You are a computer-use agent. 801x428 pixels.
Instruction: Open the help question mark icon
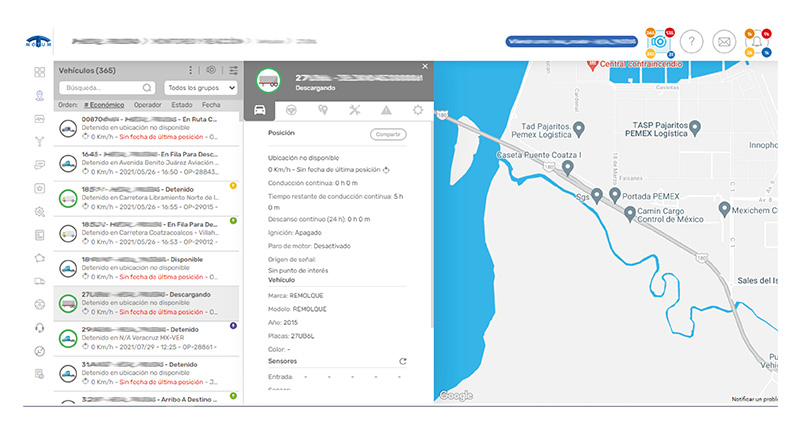[x=694, y=42]
